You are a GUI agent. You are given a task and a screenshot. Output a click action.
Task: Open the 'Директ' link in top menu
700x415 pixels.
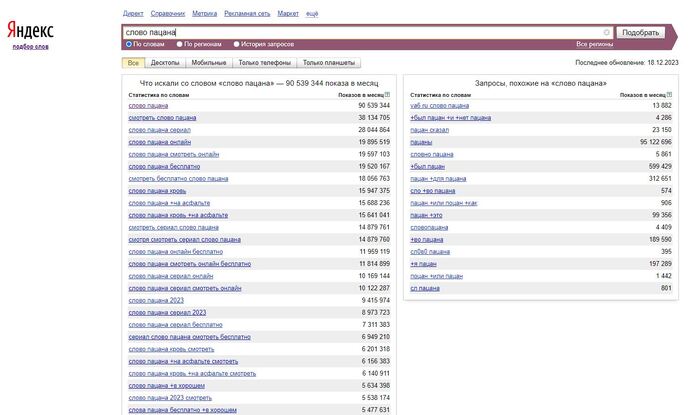pos(132,15)
